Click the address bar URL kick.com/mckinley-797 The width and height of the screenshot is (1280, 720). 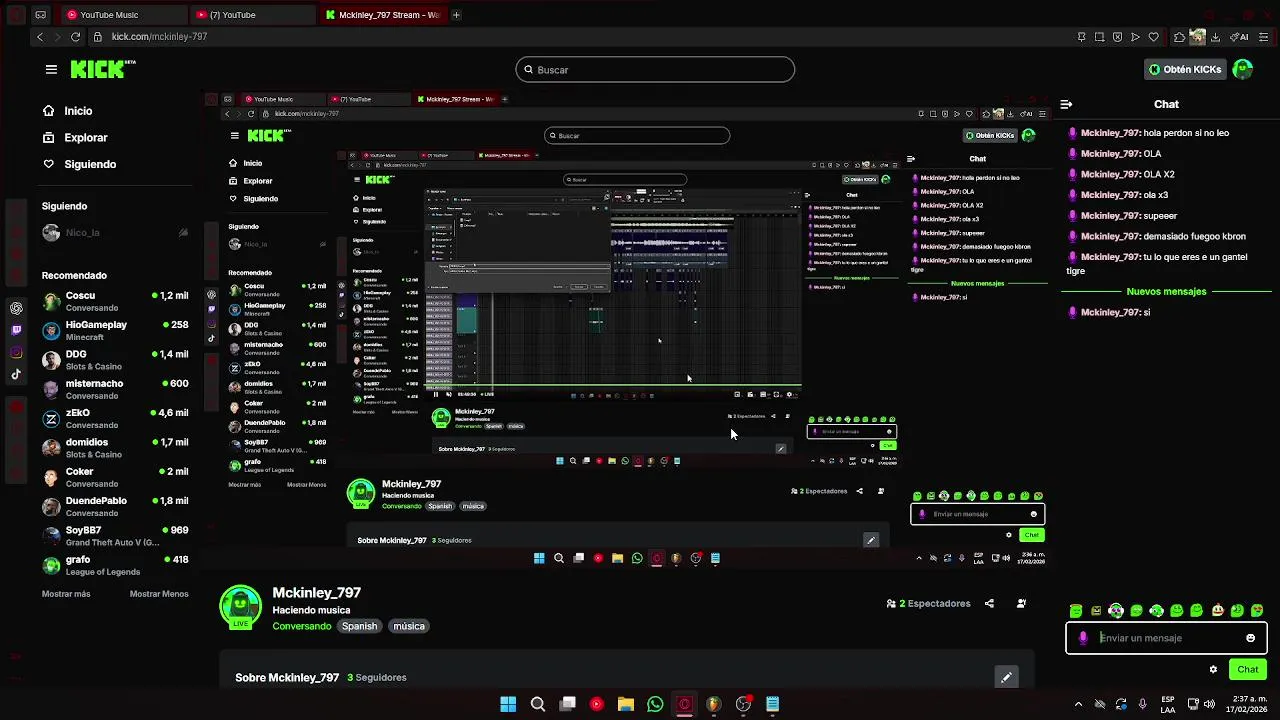tap(159, 37)
